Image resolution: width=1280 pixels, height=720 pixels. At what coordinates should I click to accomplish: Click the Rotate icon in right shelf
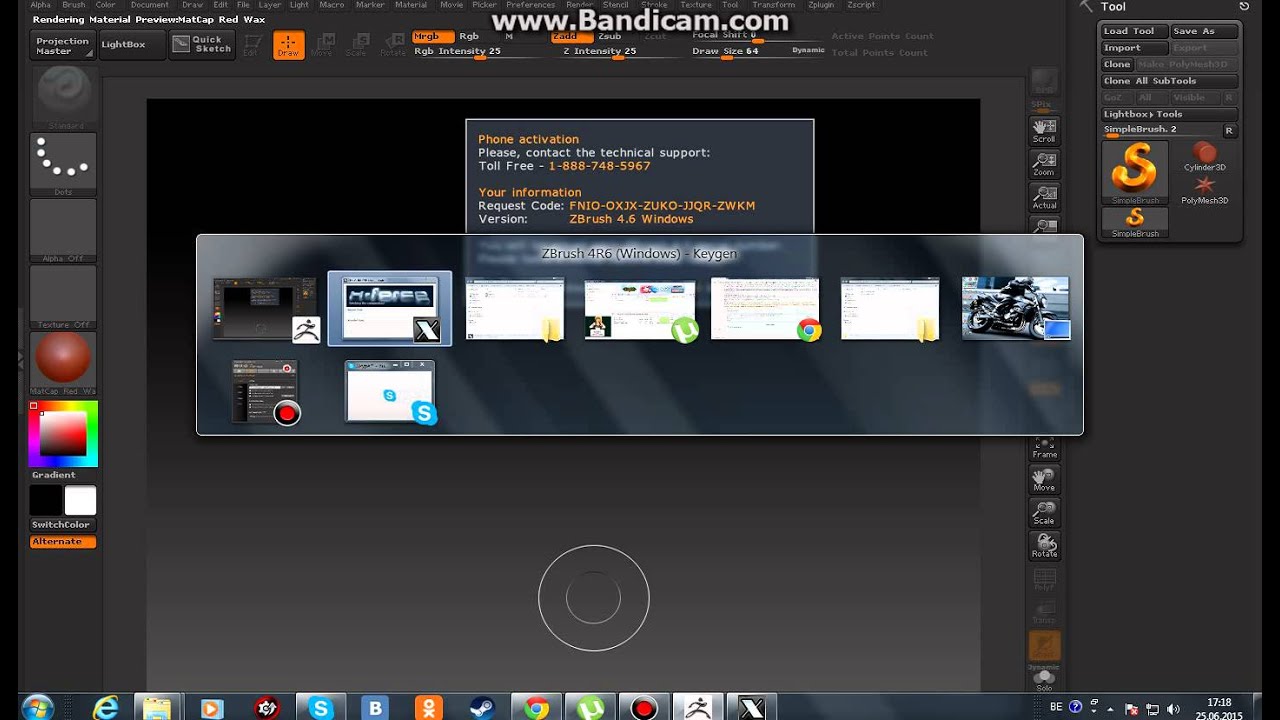[x=1045, y=546]
